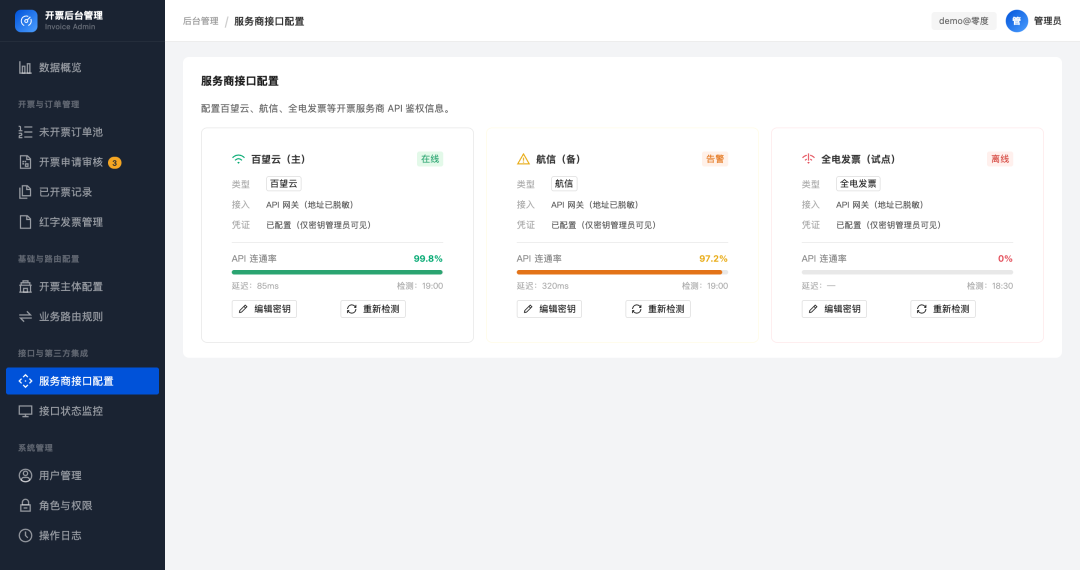Open 红字发票管理 menu item
1080x570 pixels.
tap(83, 222)
